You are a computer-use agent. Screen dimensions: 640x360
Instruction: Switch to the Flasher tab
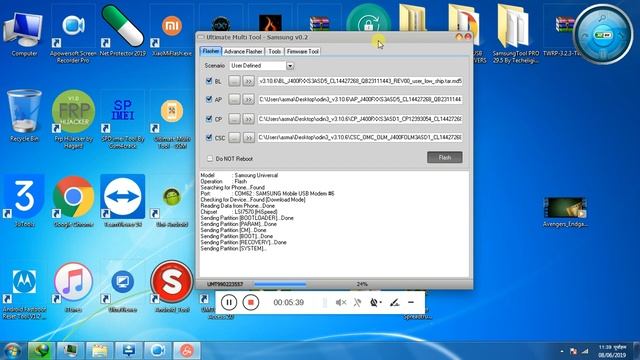[211, 51]
